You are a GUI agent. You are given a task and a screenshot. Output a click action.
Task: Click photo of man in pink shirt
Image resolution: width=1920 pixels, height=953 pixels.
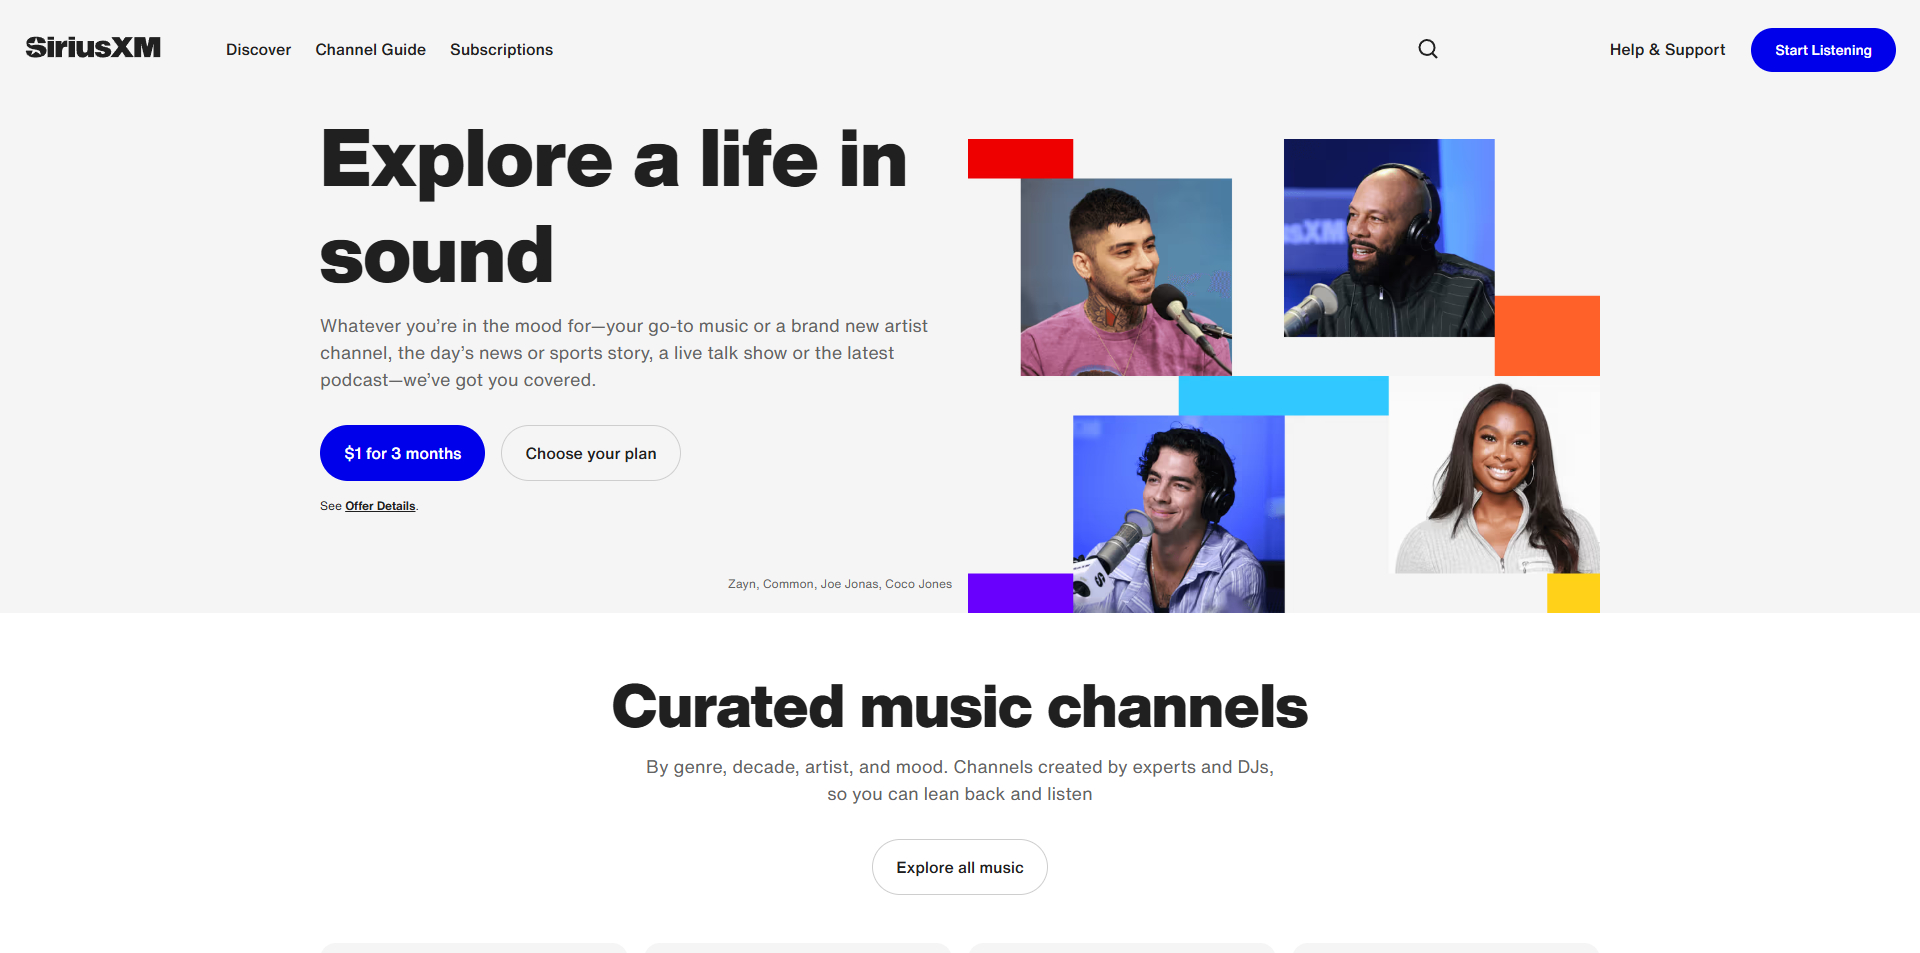click(1125, 277)
